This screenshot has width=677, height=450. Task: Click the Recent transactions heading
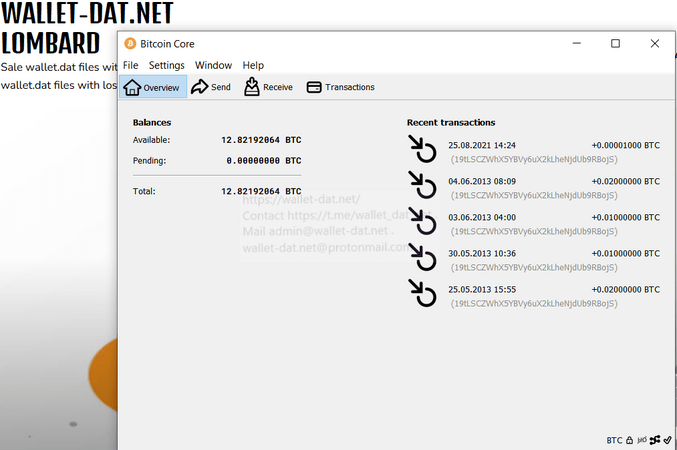(451, 123)
